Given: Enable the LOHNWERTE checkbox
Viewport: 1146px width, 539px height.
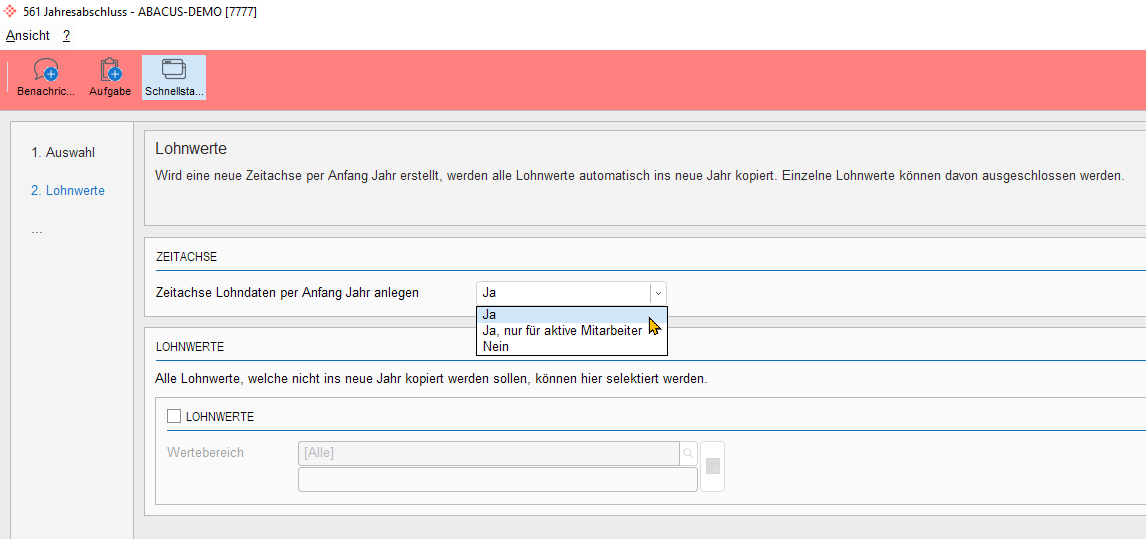Looking at the screenshot, I should 174,416.
